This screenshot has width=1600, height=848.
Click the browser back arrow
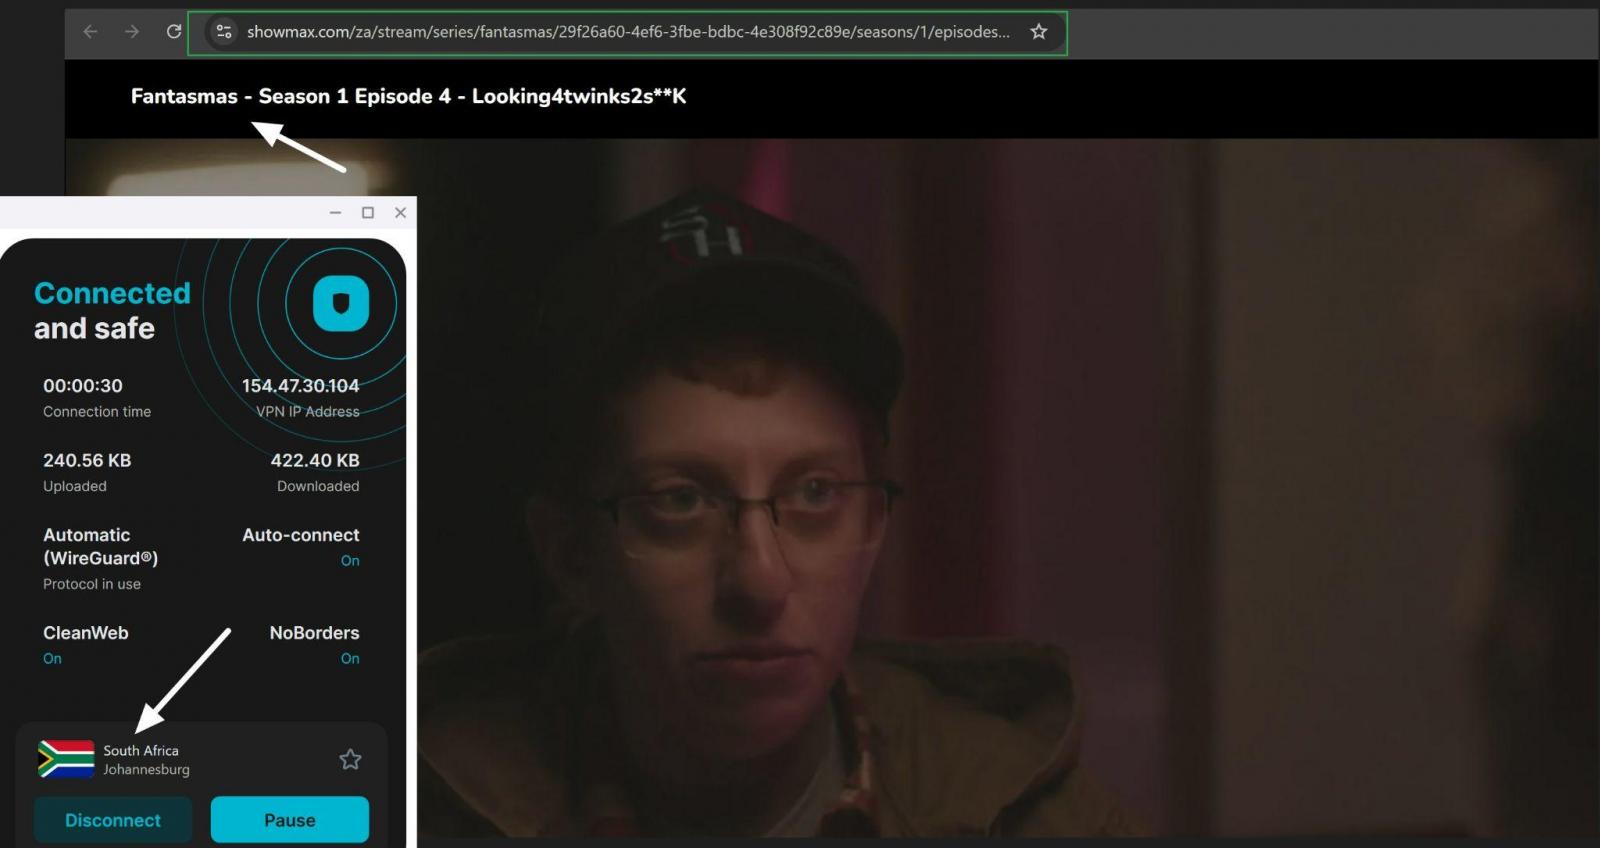[x=90, y=32]
